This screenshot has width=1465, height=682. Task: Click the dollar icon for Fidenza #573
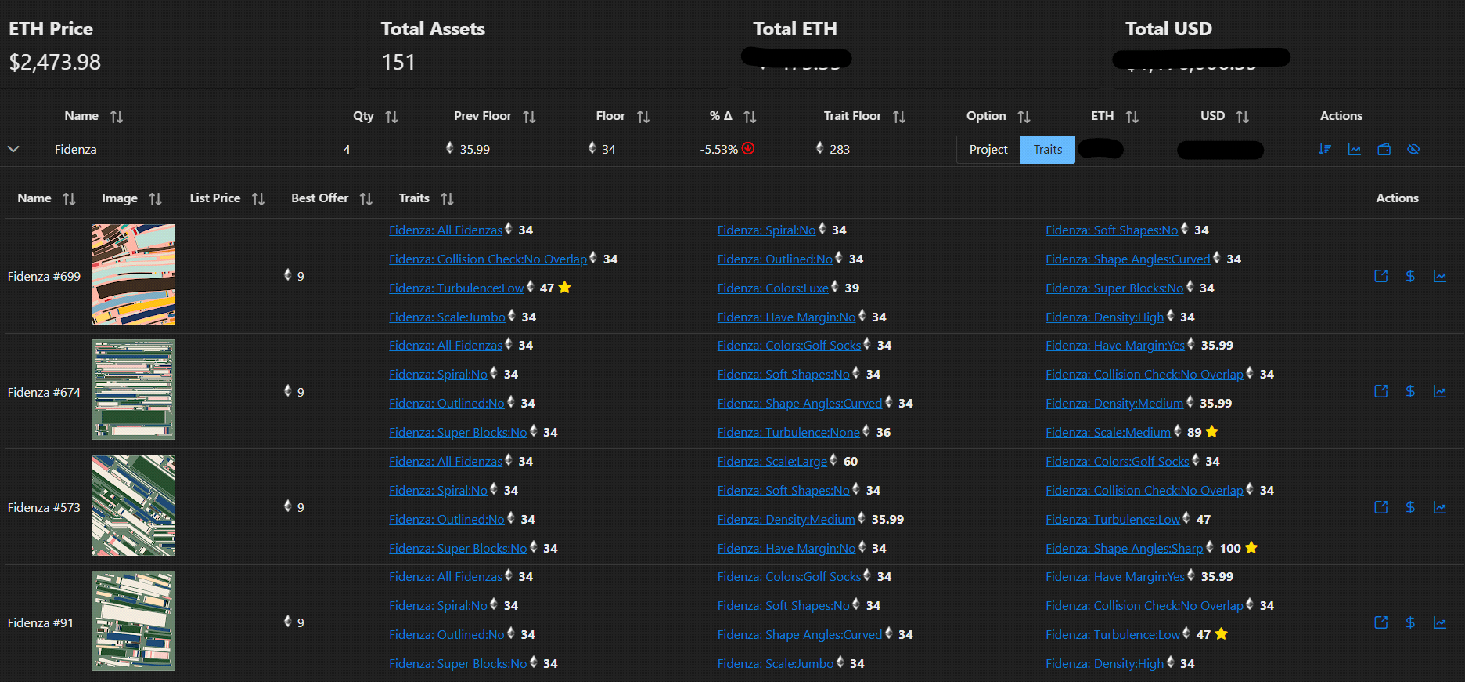coord(1410,507)
